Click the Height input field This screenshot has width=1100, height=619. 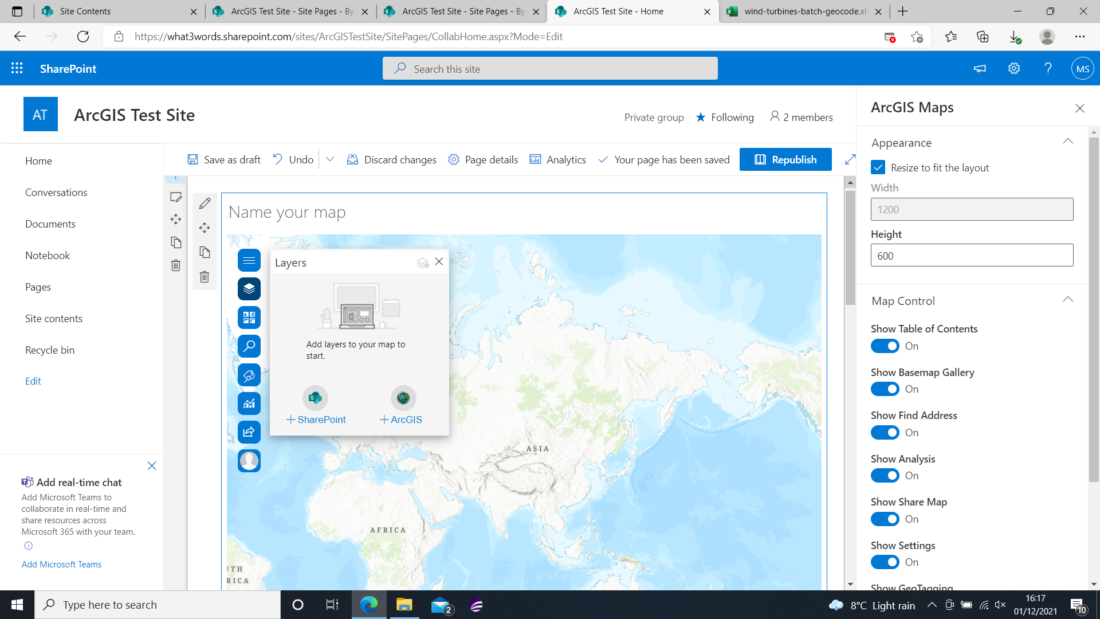click(x=972, y=255)
